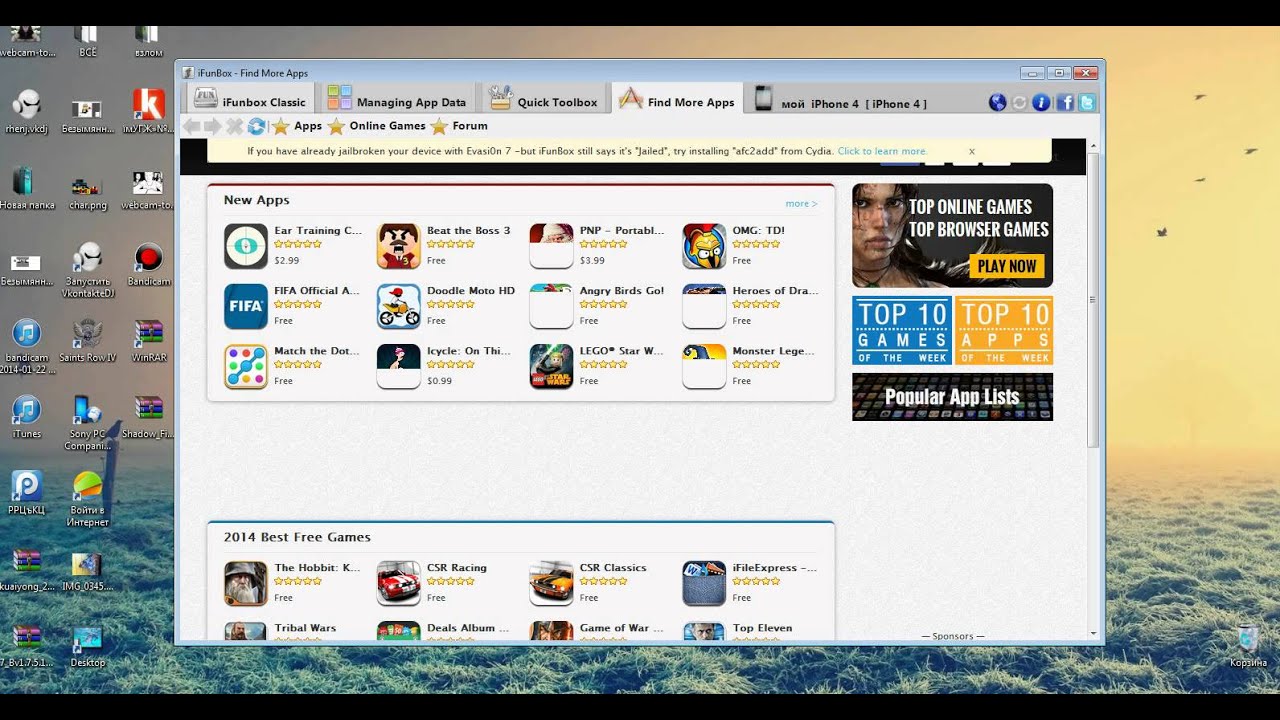Select the Find More Apps tab
Image resolution: width=1280 pixels, height=720 pixels.
point(676,99)
